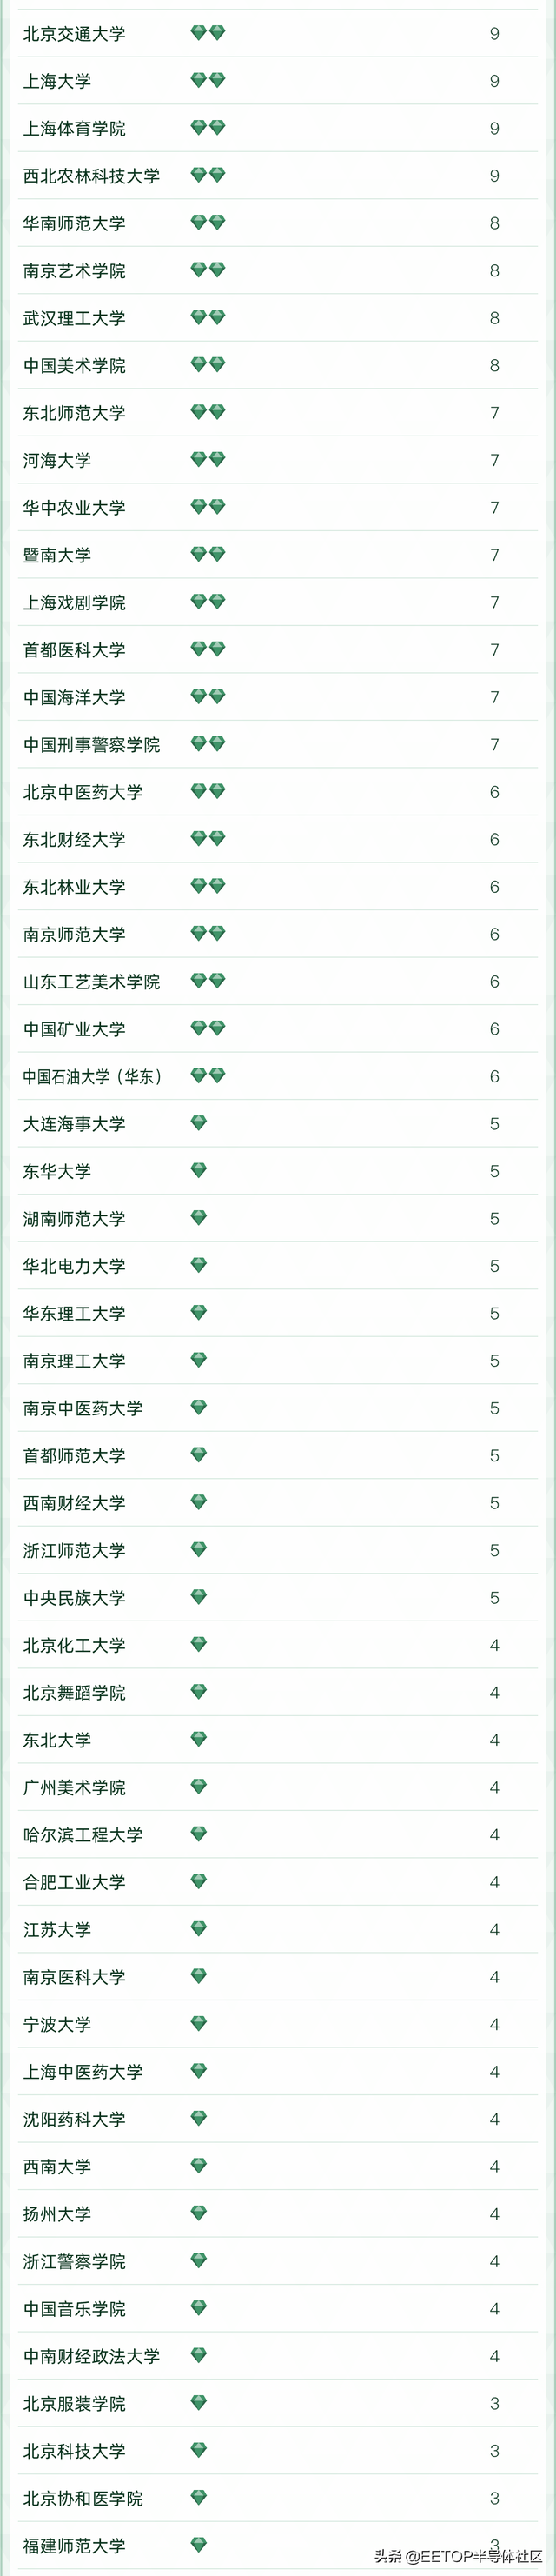Click the diamond icon in the 中央民族大学 row
556x2576 pixels.
point(199,1597)
